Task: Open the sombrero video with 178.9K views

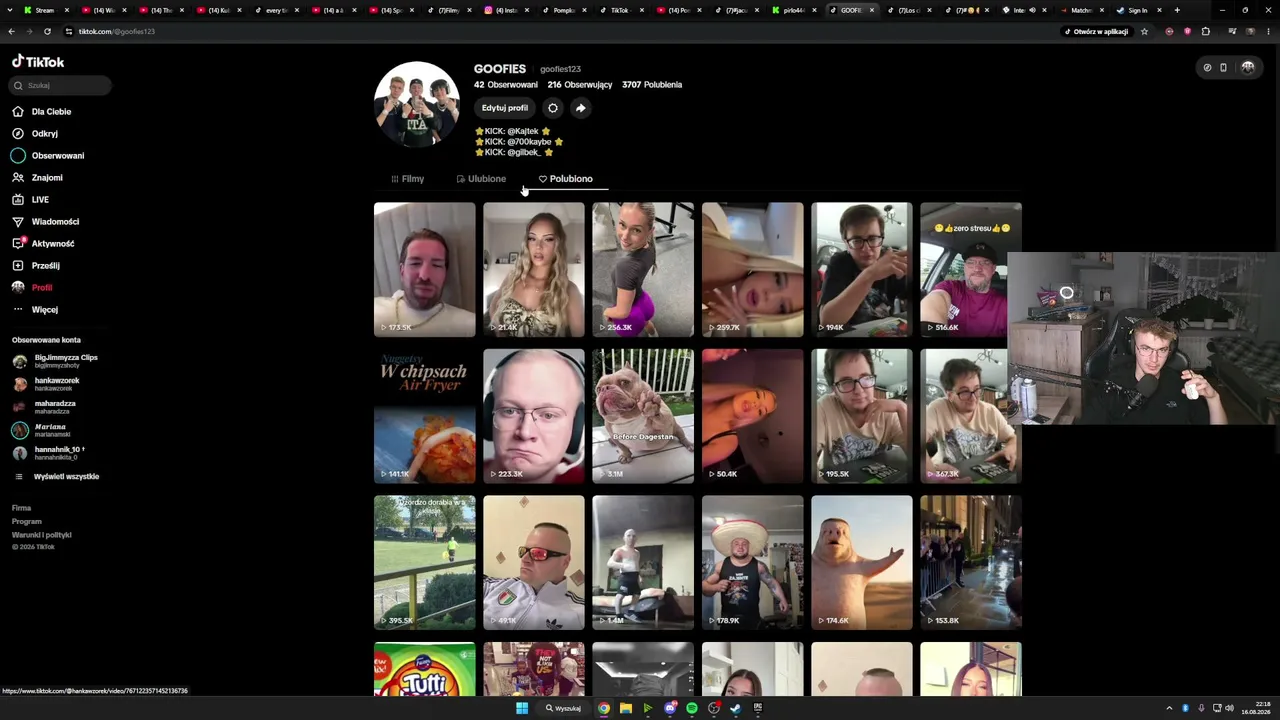Action: (x=752, y=563)
